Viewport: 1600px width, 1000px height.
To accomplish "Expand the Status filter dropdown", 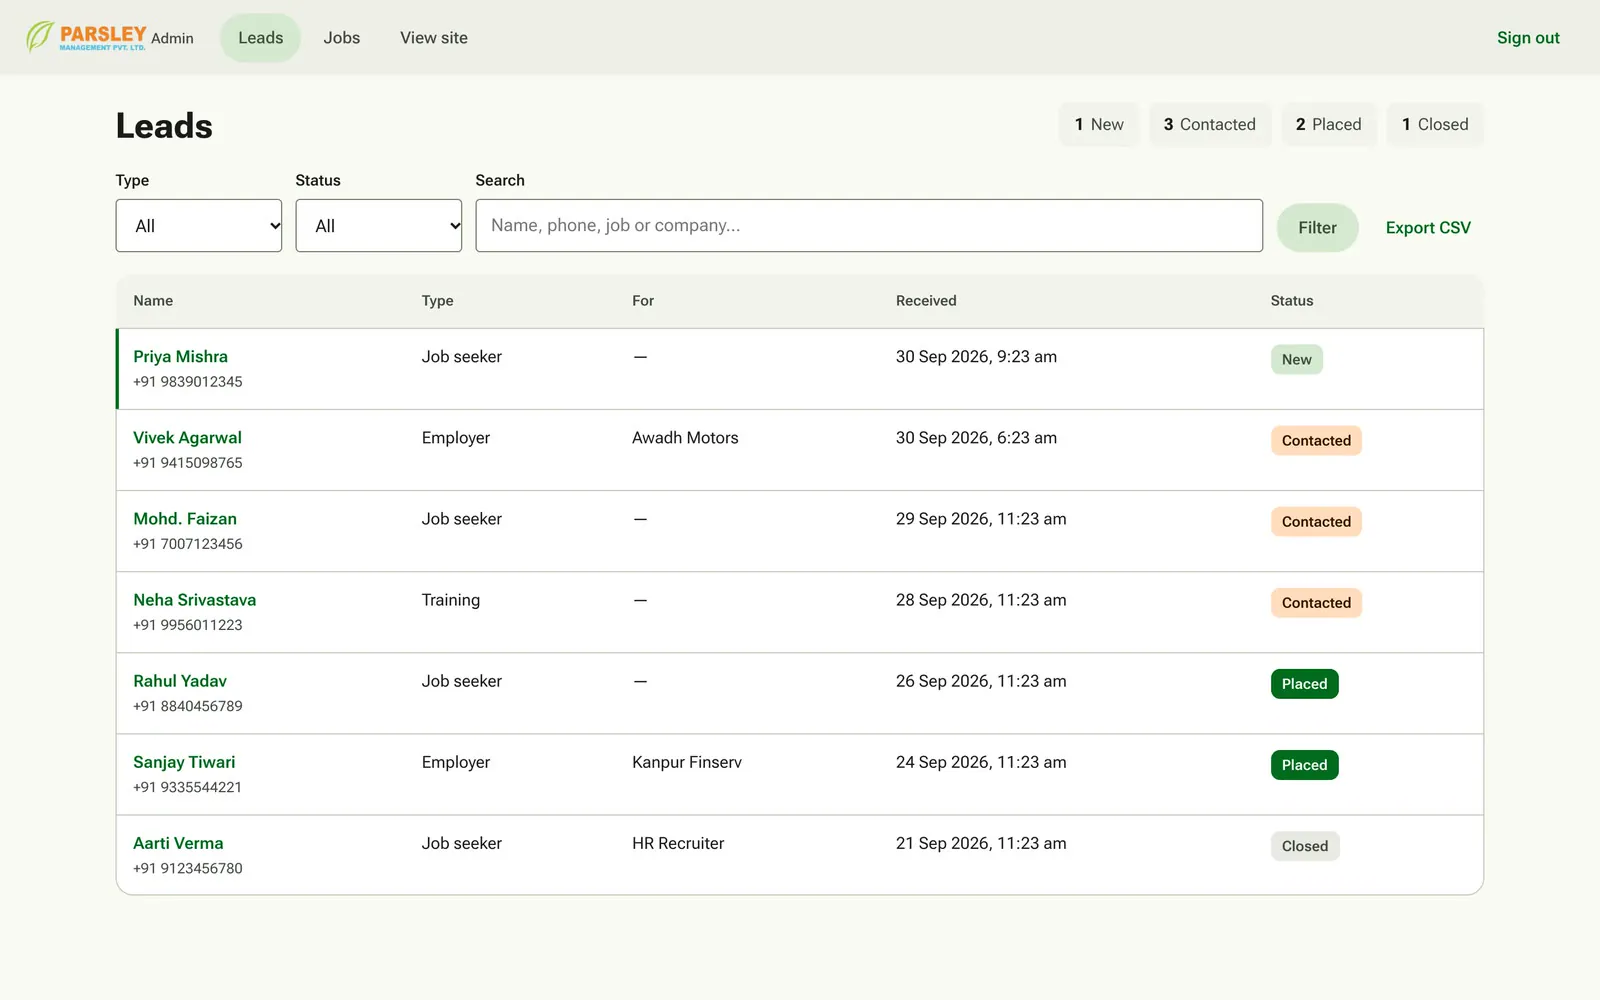I will (379, 226).
